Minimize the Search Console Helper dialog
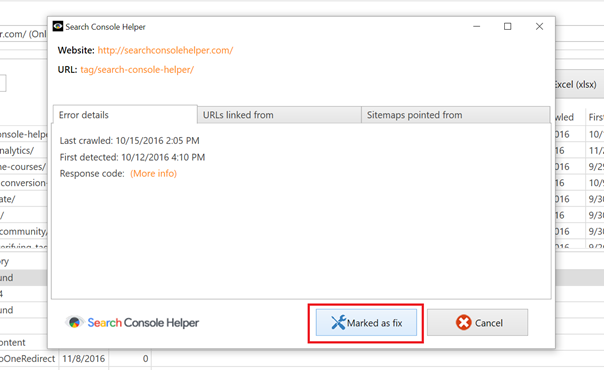The height and width of the screenshot is (370, 604). [x=476, y=27]
